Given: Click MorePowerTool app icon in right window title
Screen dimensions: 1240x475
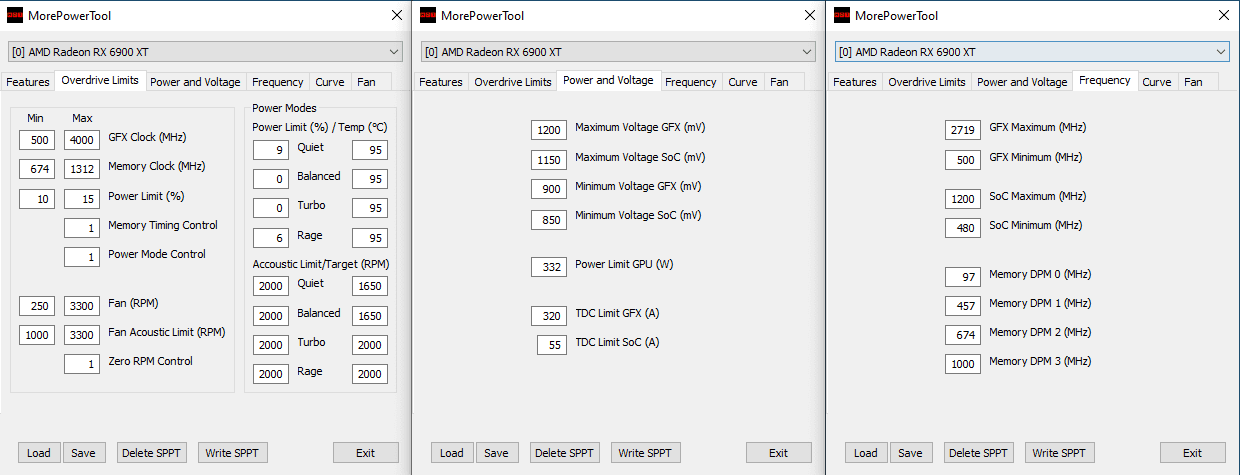Looking at the screenshot, I should coord(842,15).
